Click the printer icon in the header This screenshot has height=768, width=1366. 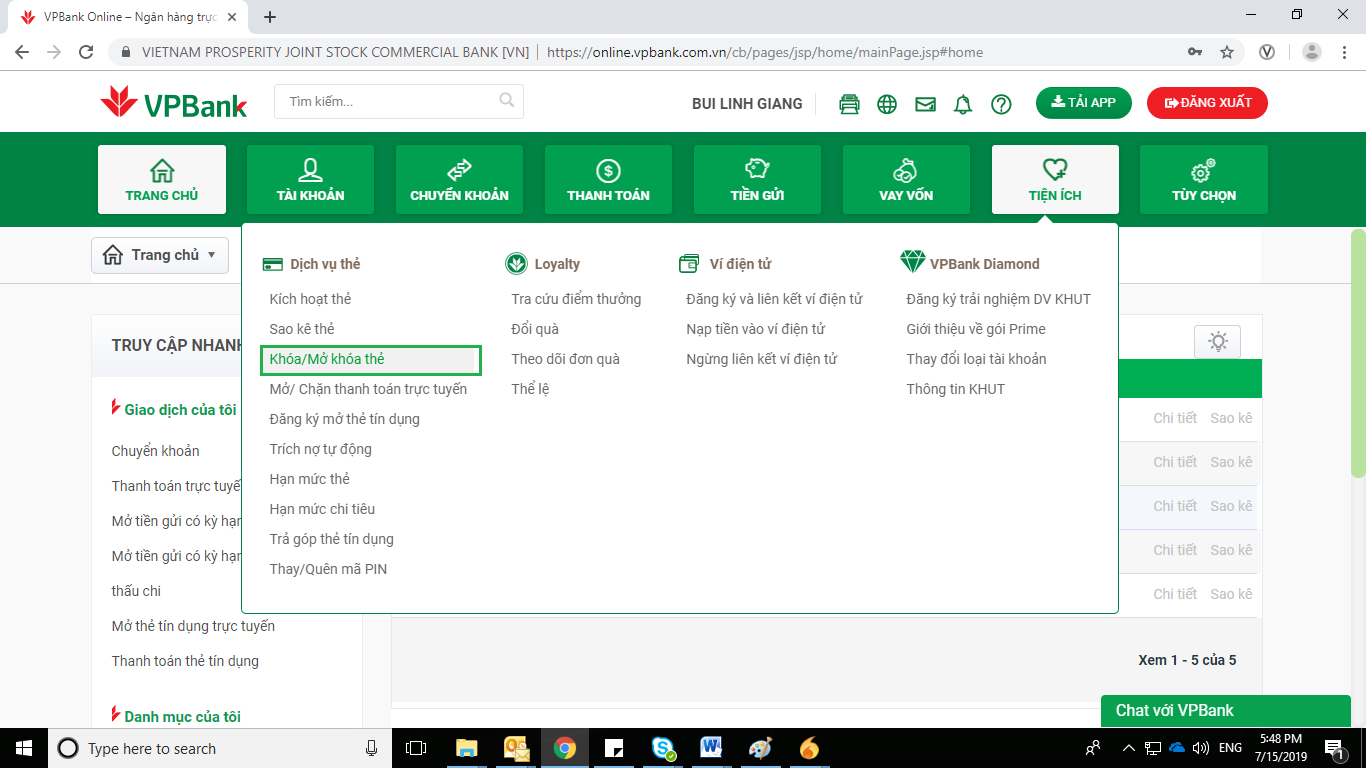click(x=849, y=104)
